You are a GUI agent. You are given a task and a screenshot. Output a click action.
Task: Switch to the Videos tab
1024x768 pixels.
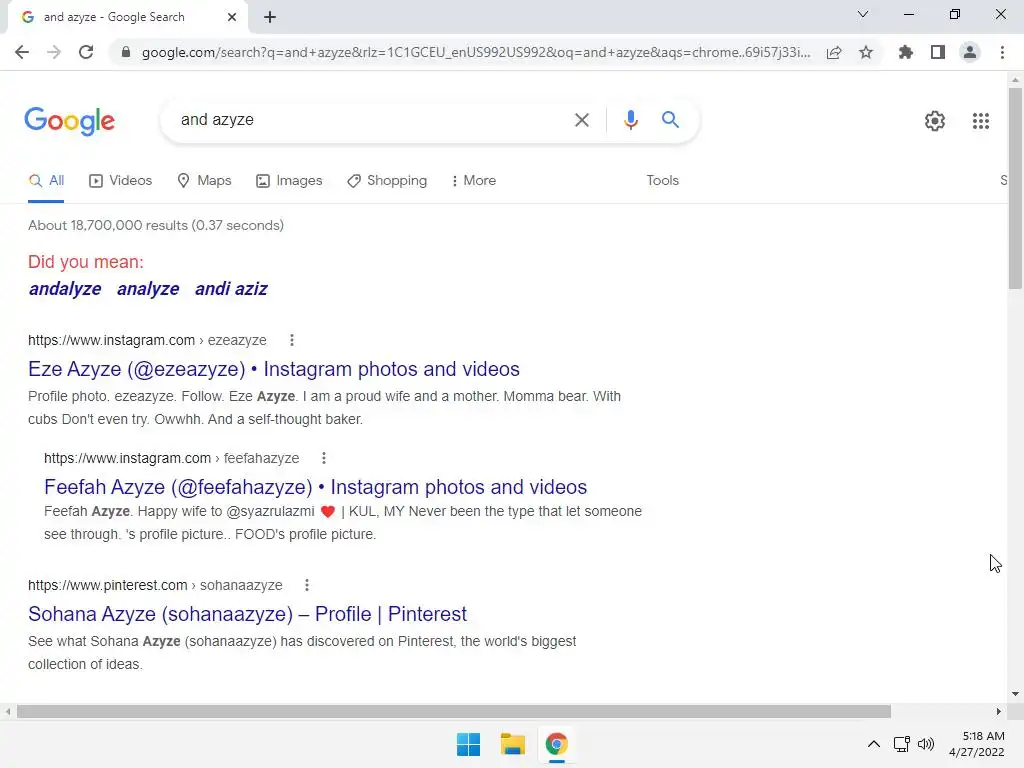(120, 181)
